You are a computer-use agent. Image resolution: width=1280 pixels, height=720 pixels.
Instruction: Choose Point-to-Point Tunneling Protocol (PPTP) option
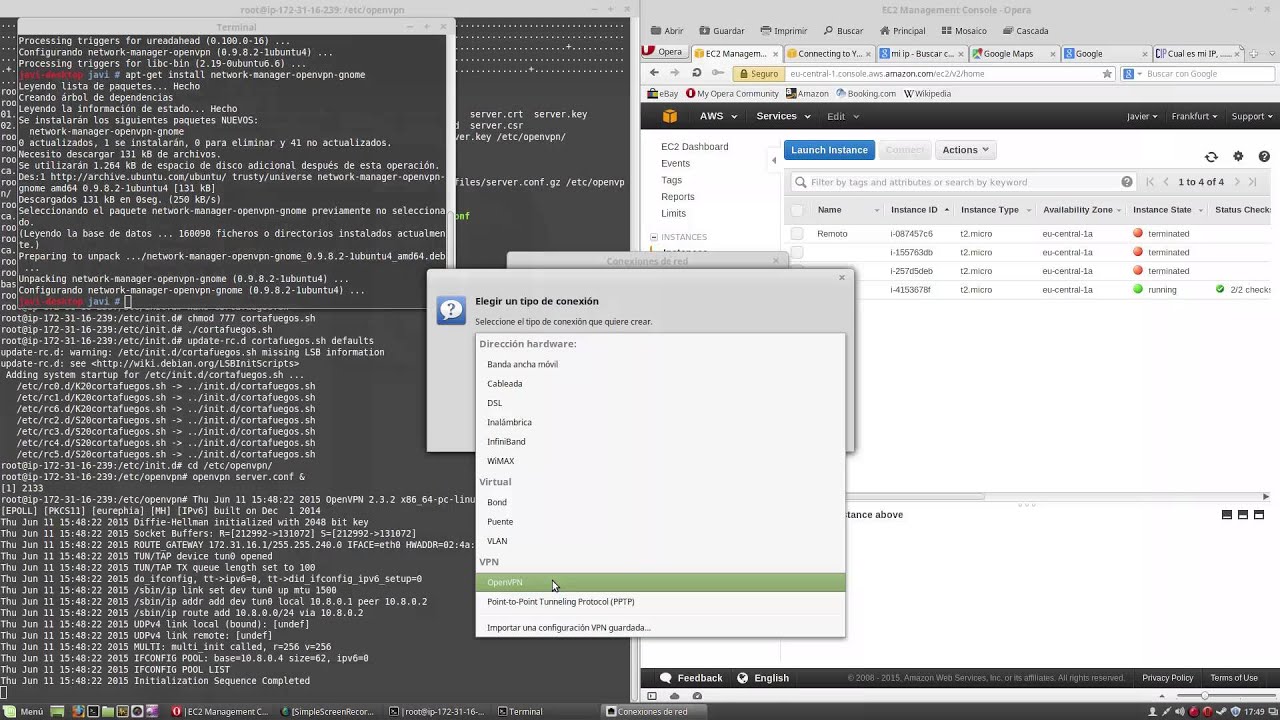660,602
